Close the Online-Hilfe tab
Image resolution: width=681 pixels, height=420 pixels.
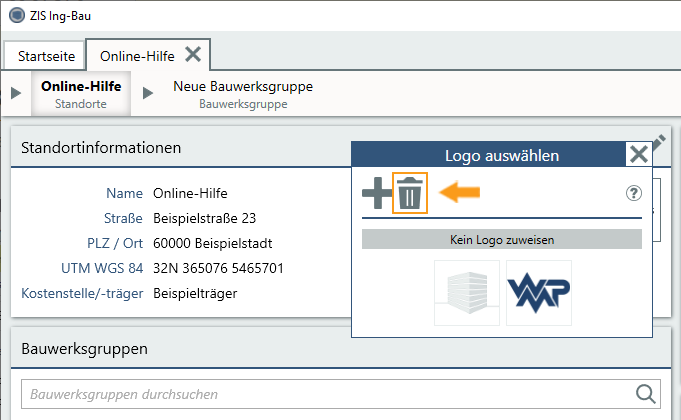(193, 54)
